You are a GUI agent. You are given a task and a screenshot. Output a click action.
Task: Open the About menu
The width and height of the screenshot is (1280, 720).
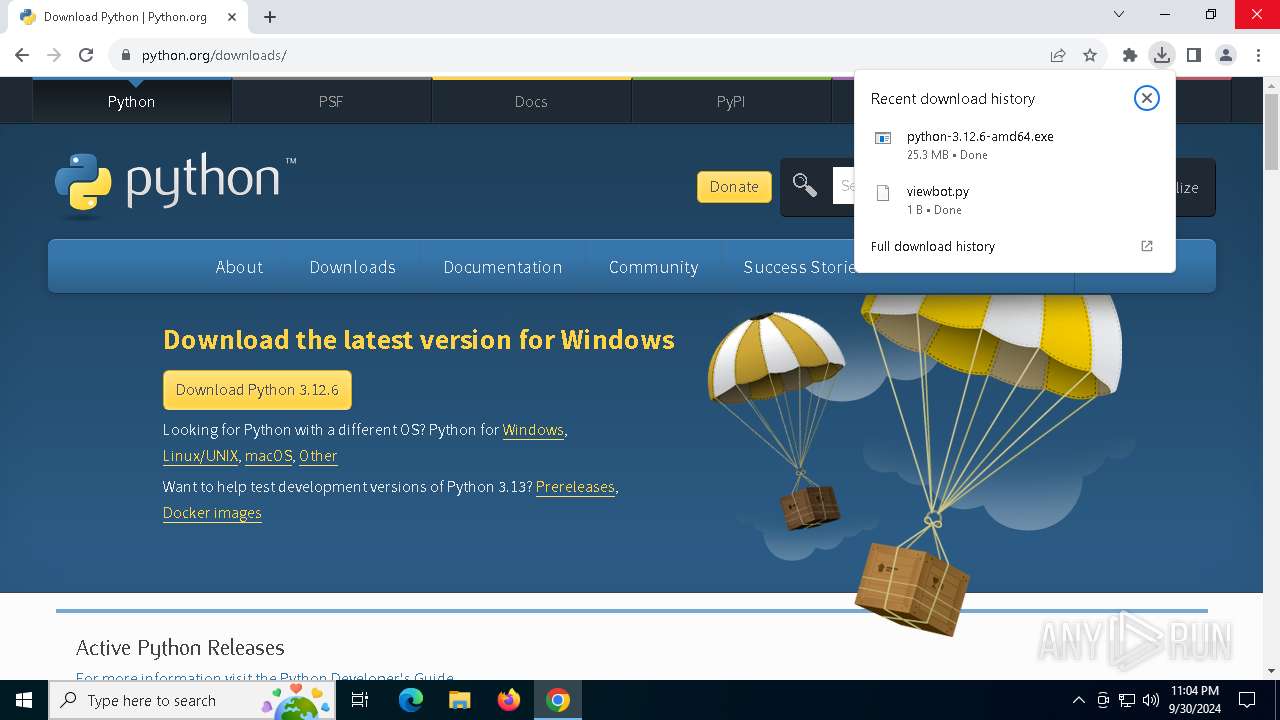click(x=239, y=267)
